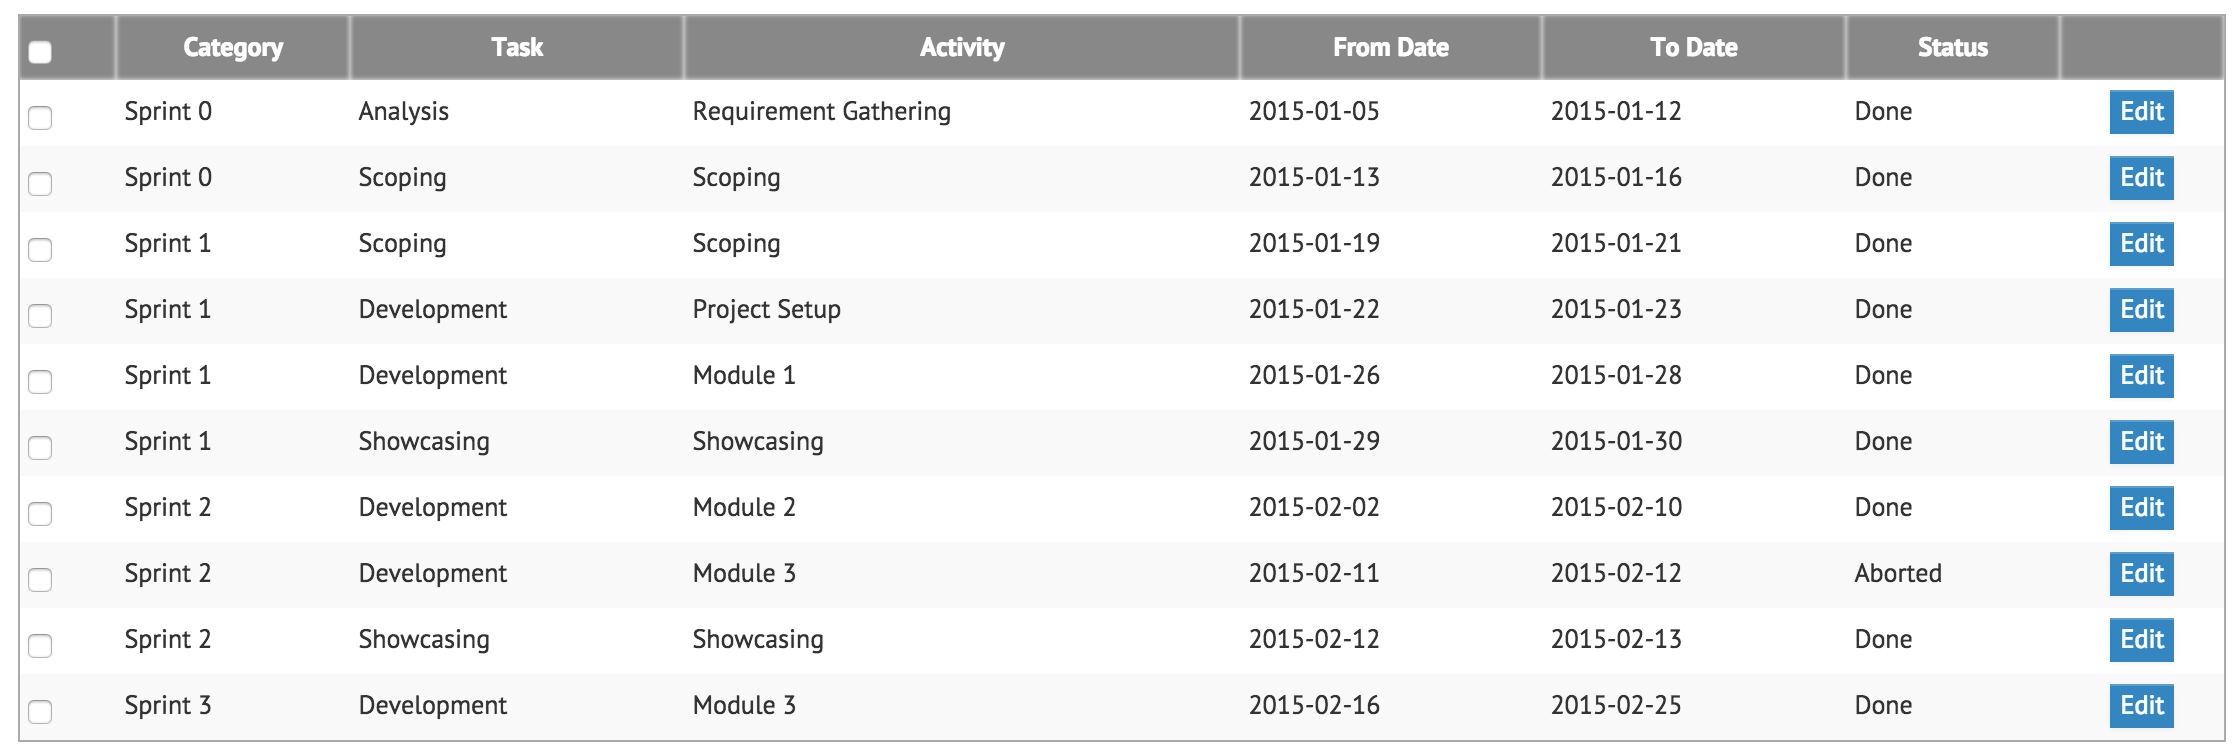This screenshot has height=754, width=2238.
Task: Click Edit for Sprint 3 Module 3
Action: [2141, 706]
